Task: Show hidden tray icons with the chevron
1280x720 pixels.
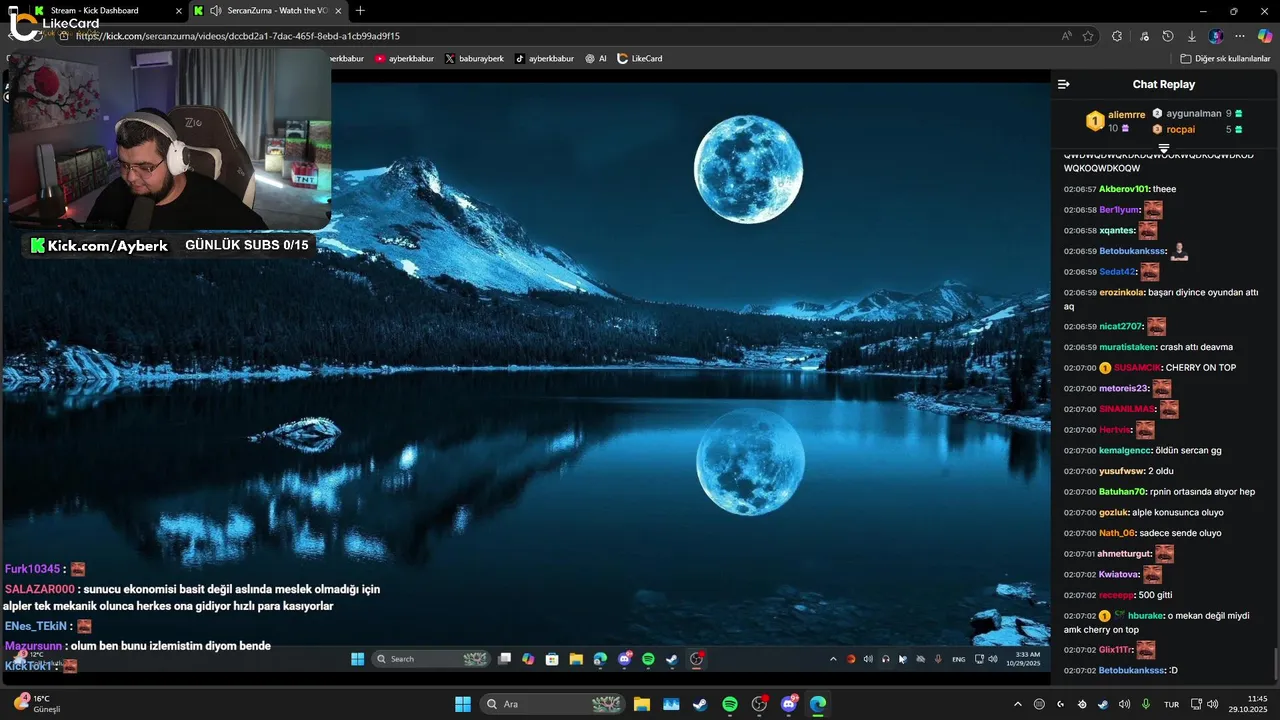Action: pos(1018,704)
